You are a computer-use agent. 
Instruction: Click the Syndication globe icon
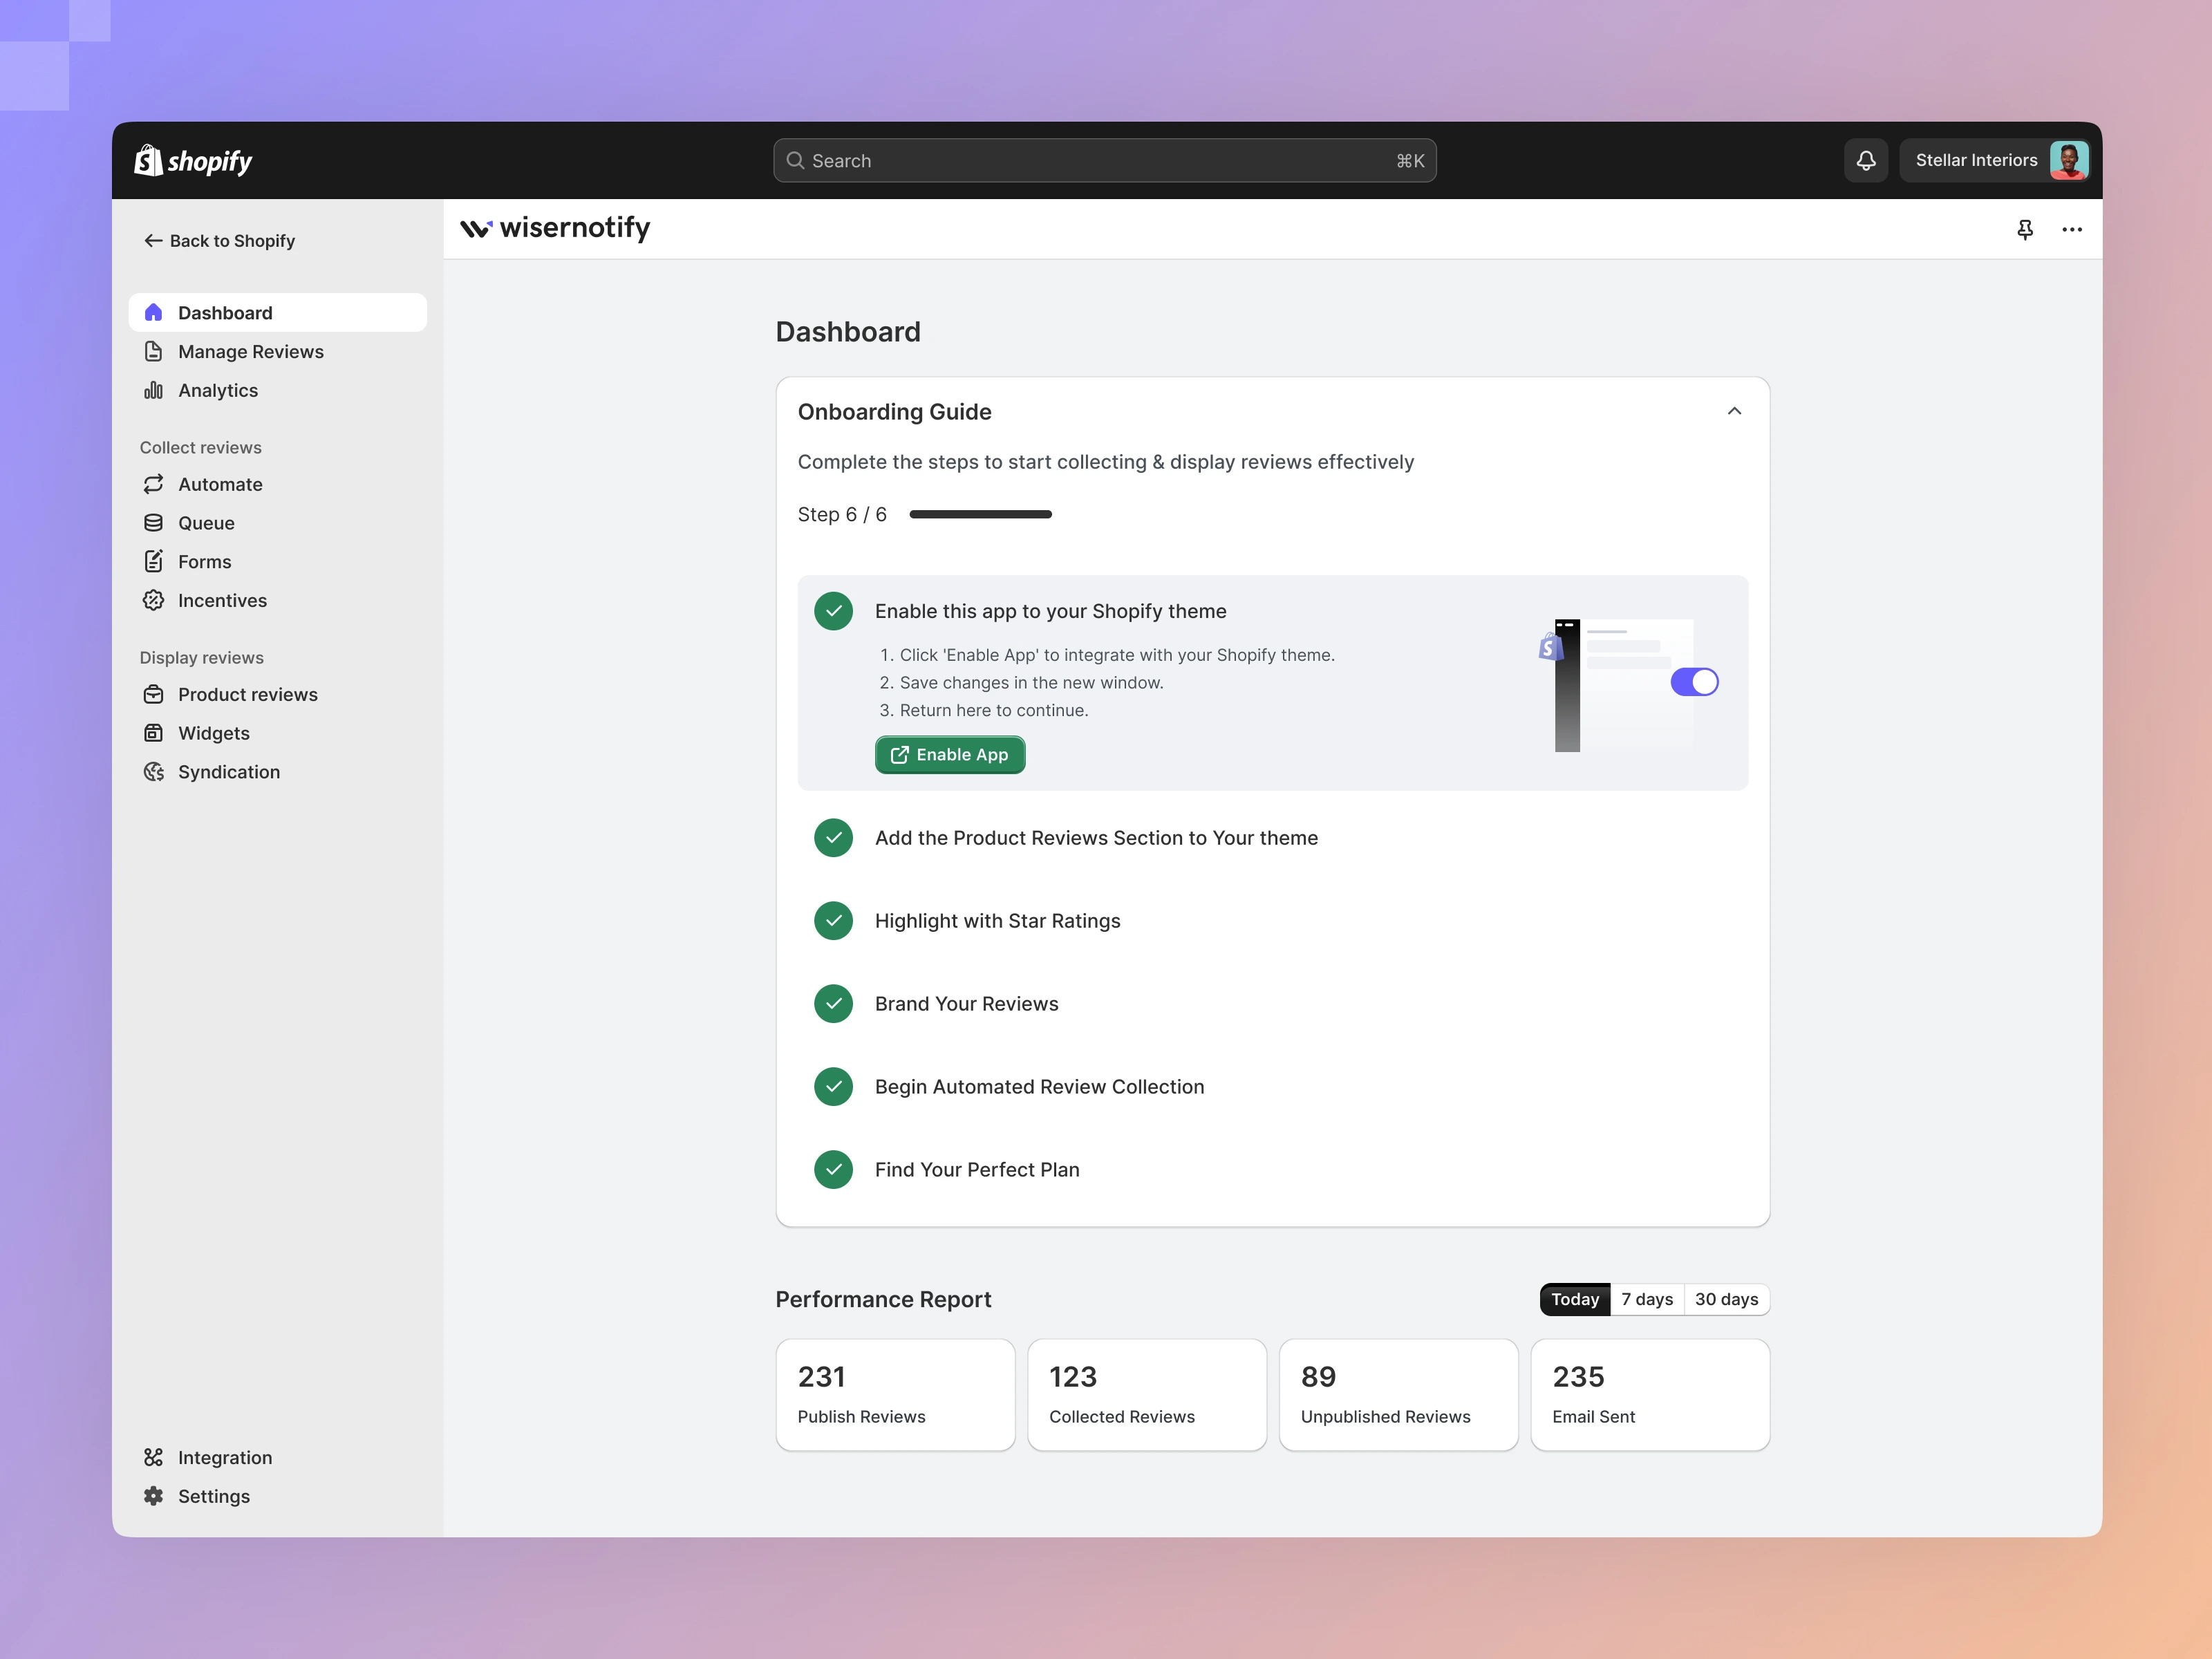click(153, 772)
